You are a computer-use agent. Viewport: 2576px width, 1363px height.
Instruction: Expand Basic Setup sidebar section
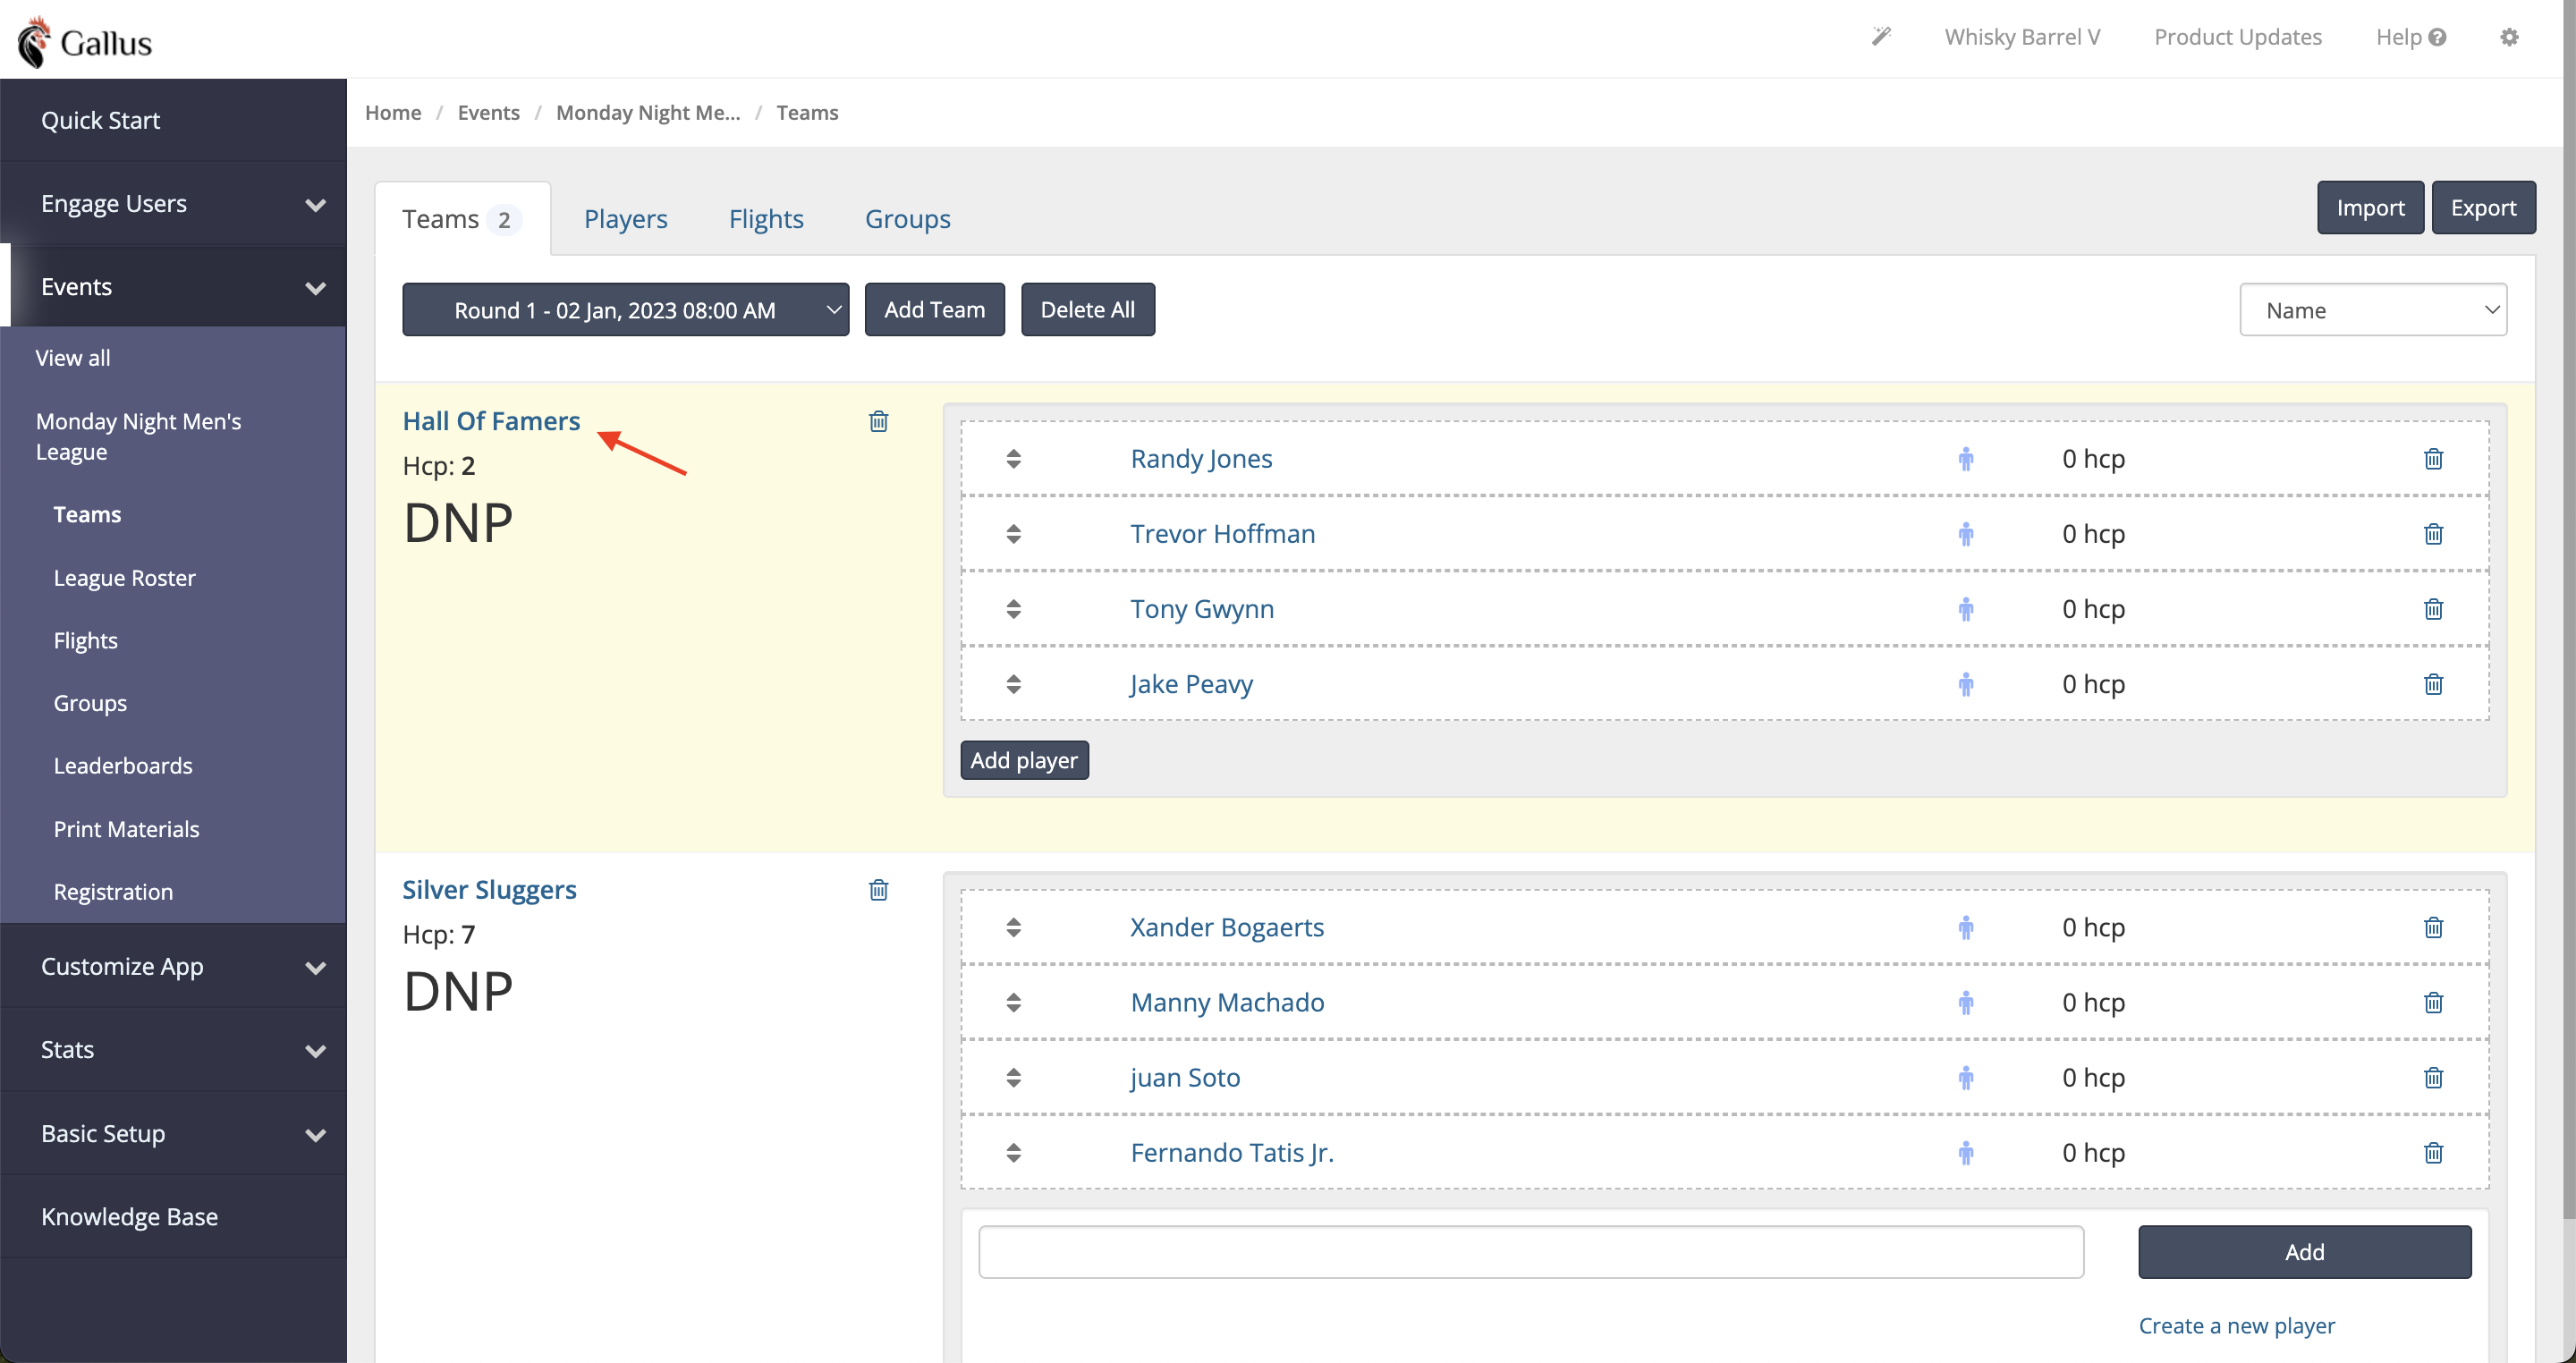174,1133
